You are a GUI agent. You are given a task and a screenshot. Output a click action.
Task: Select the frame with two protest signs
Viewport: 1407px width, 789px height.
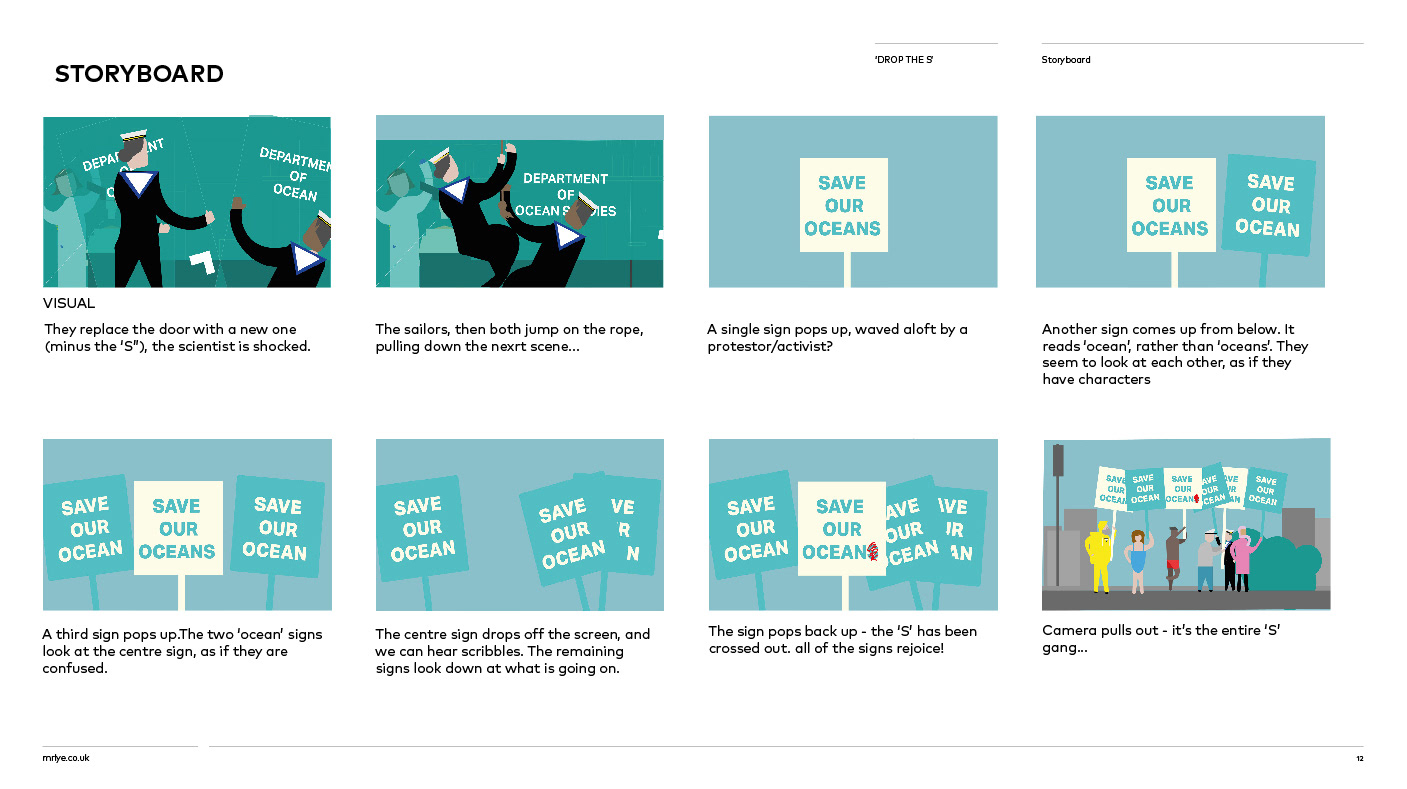point(1180,202)
